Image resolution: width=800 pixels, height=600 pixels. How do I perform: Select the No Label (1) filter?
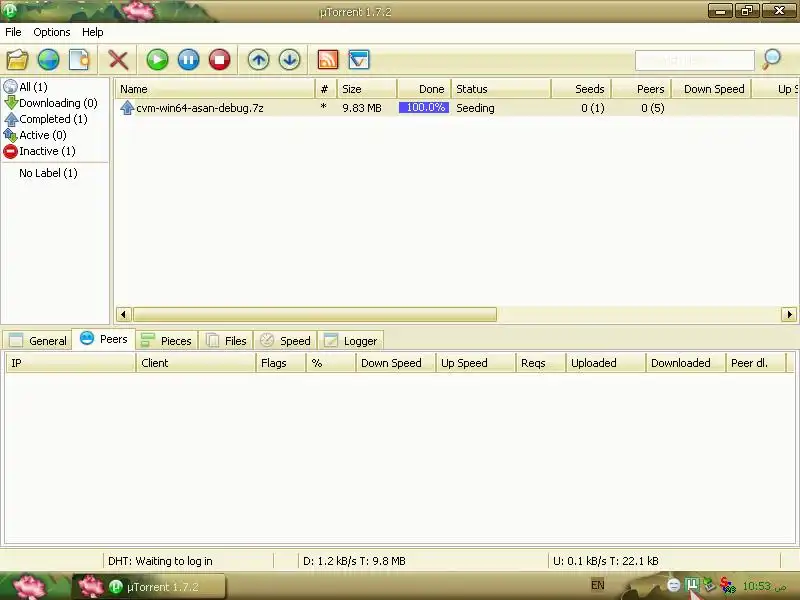48,173
